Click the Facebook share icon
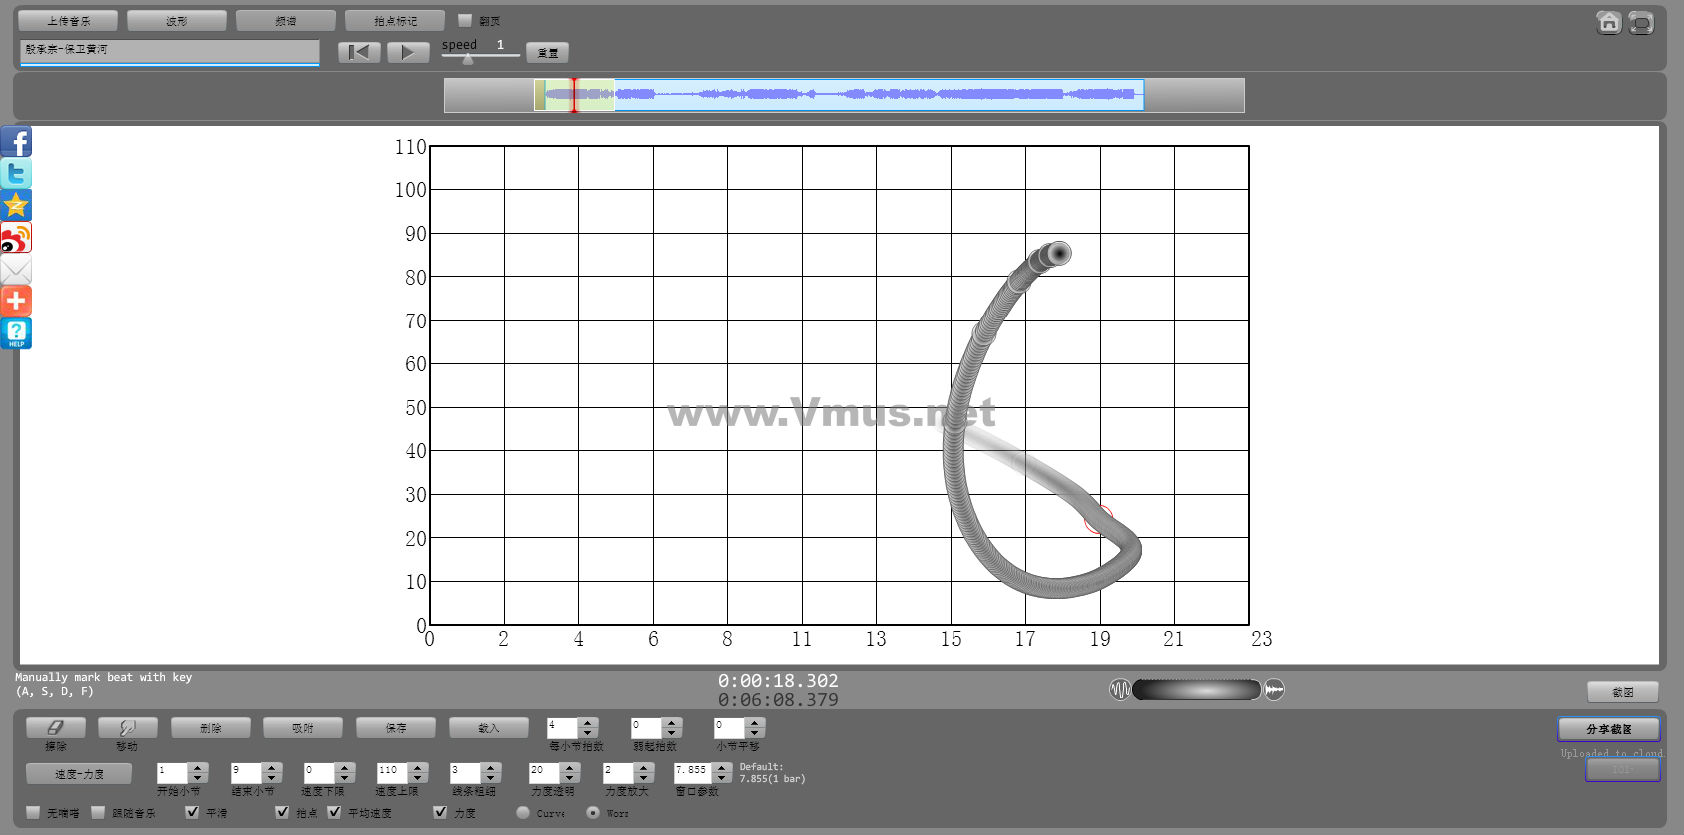 point(16,142)
